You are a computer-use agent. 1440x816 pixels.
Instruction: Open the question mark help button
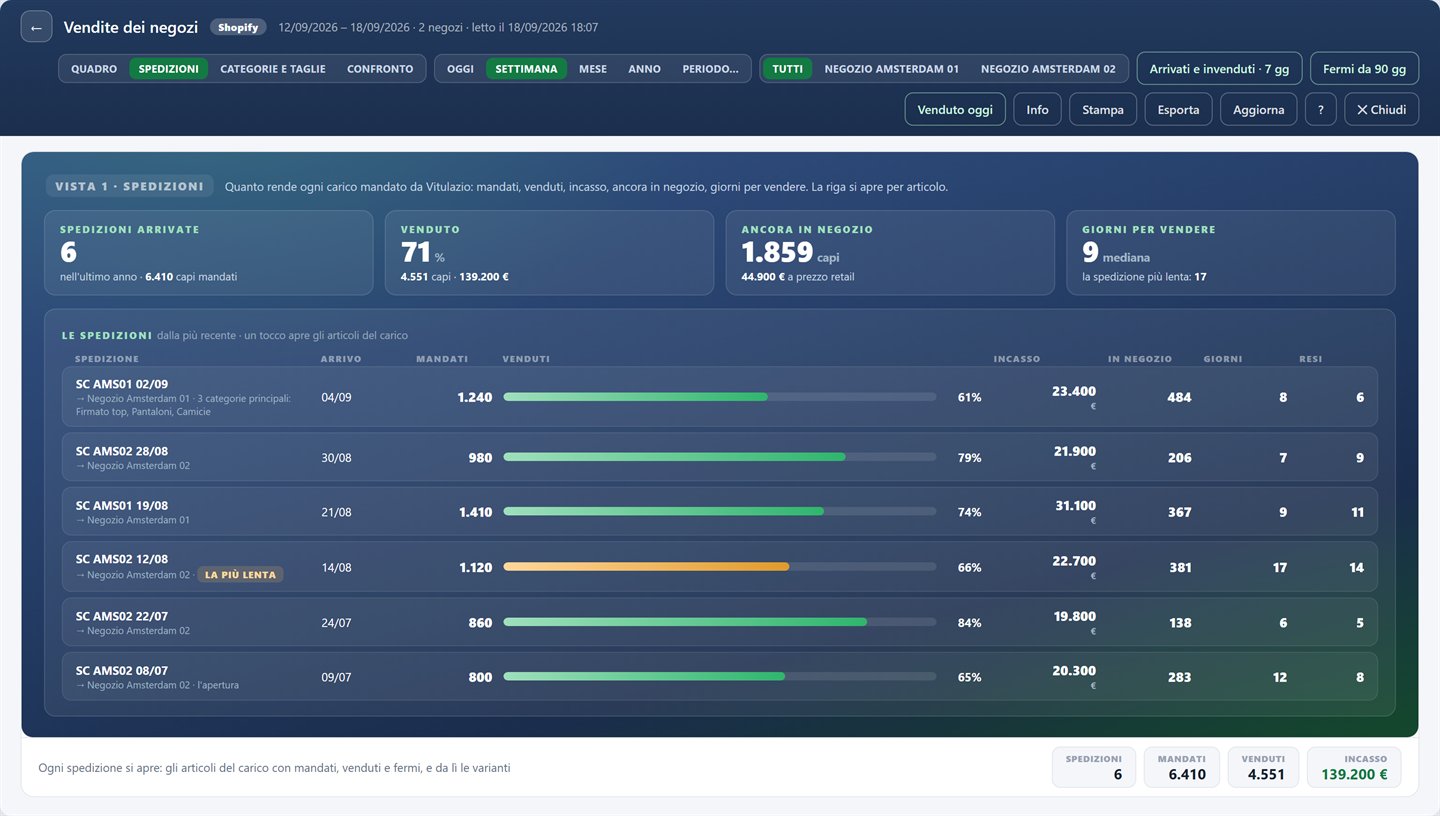[x=1321, y=110]
